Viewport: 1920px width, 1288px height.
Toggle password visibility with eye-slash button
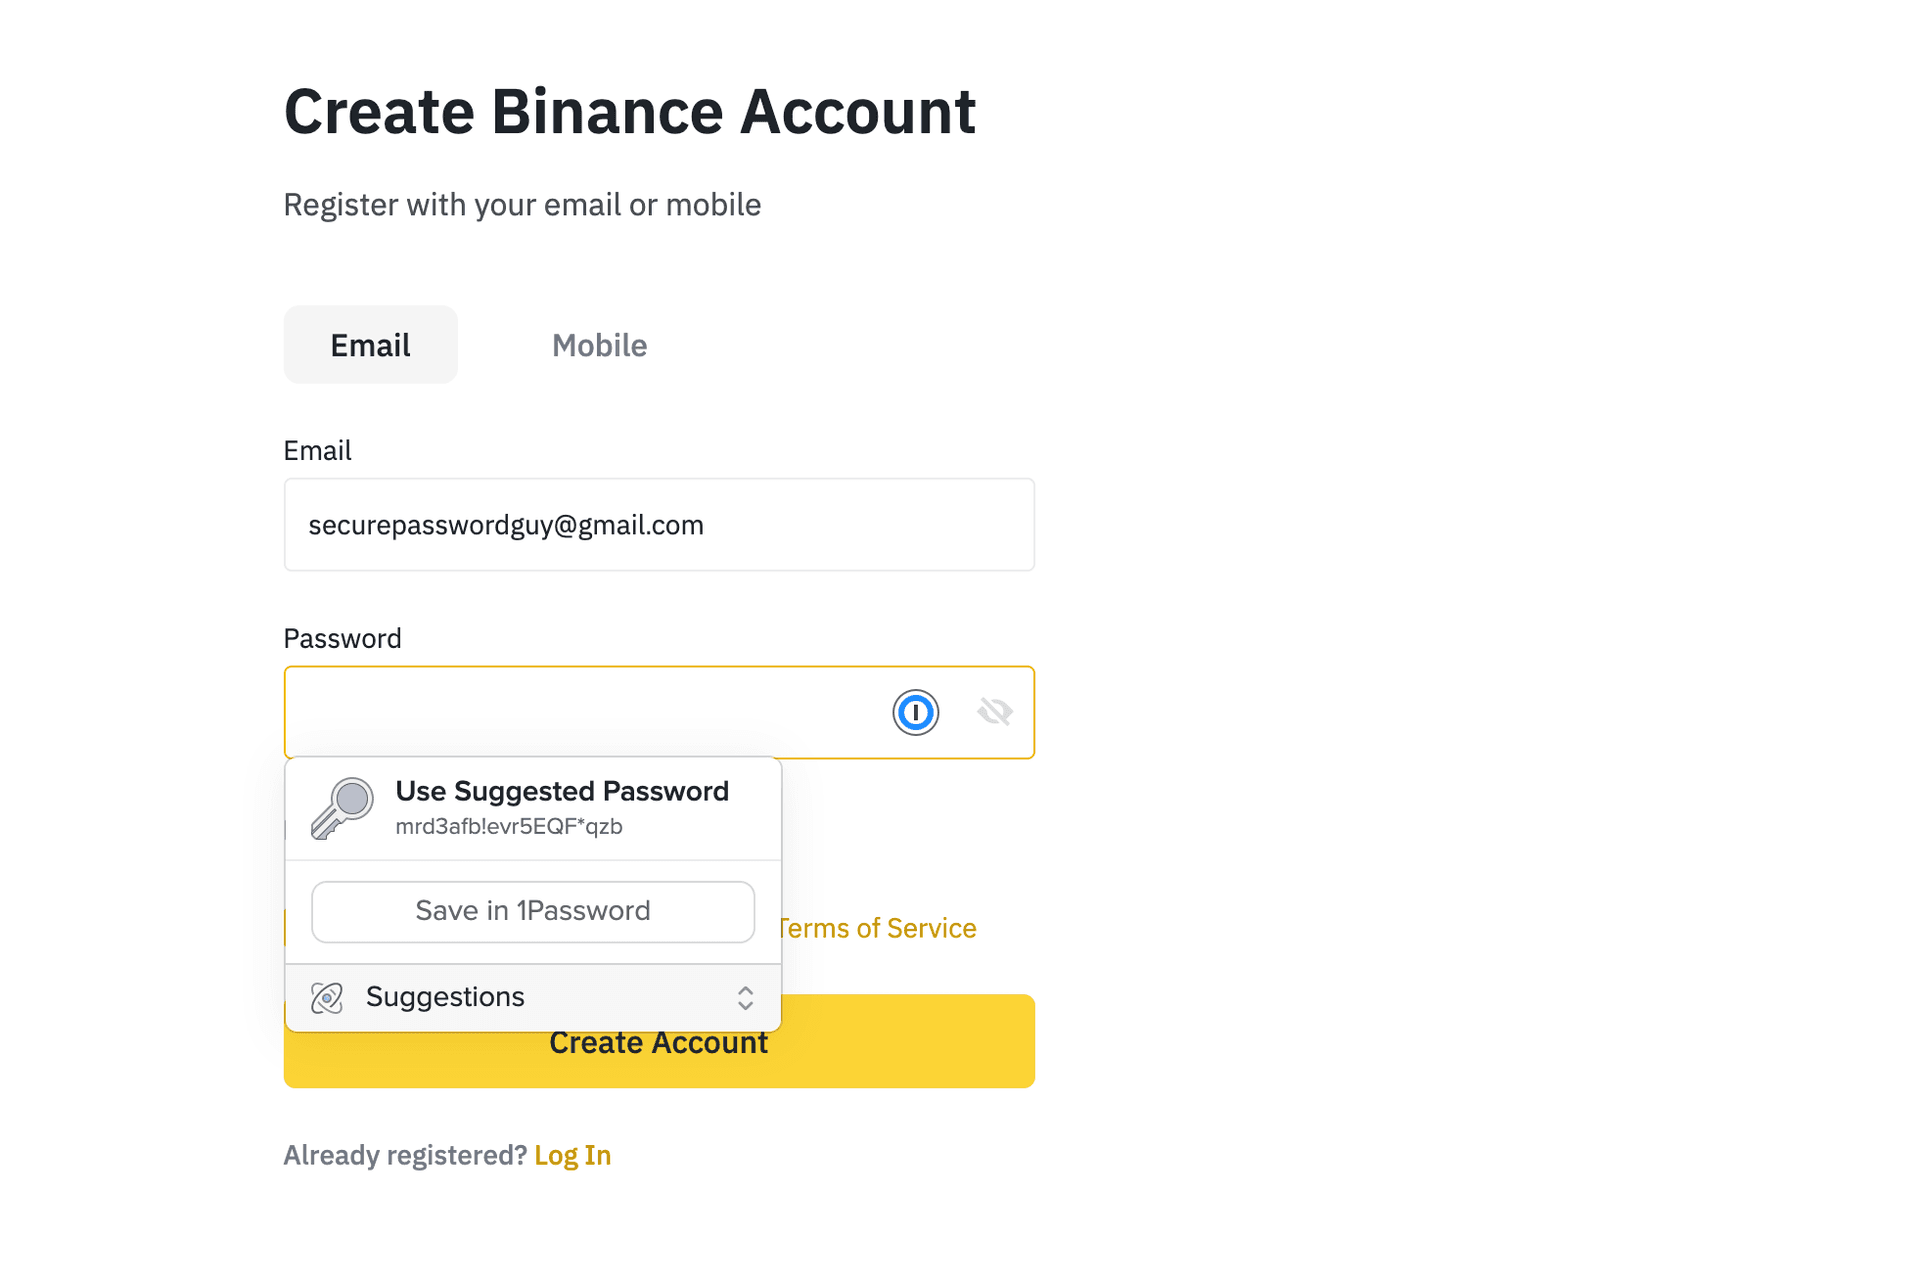point(994,710)
